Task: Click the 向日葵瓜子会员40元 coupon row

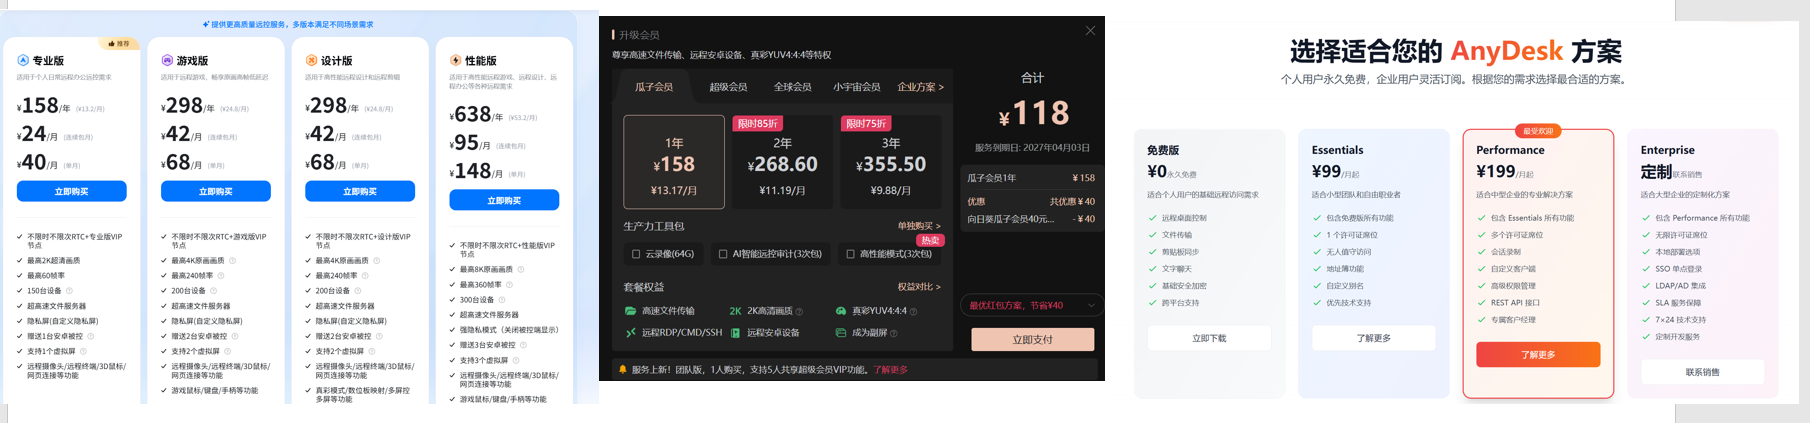Action: pyautogui.click(x=1031, y=219)
